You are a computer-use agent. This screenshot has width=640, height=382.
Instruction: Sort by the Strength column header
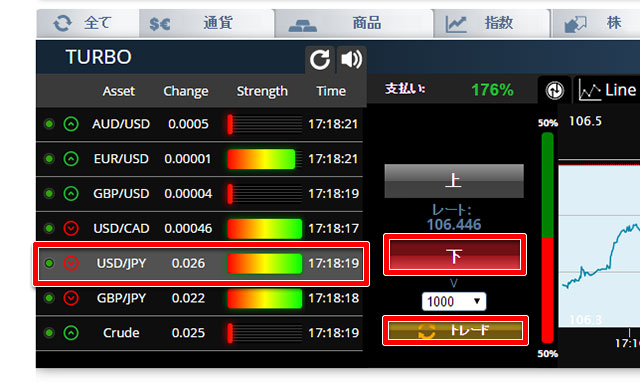(262, 91)
